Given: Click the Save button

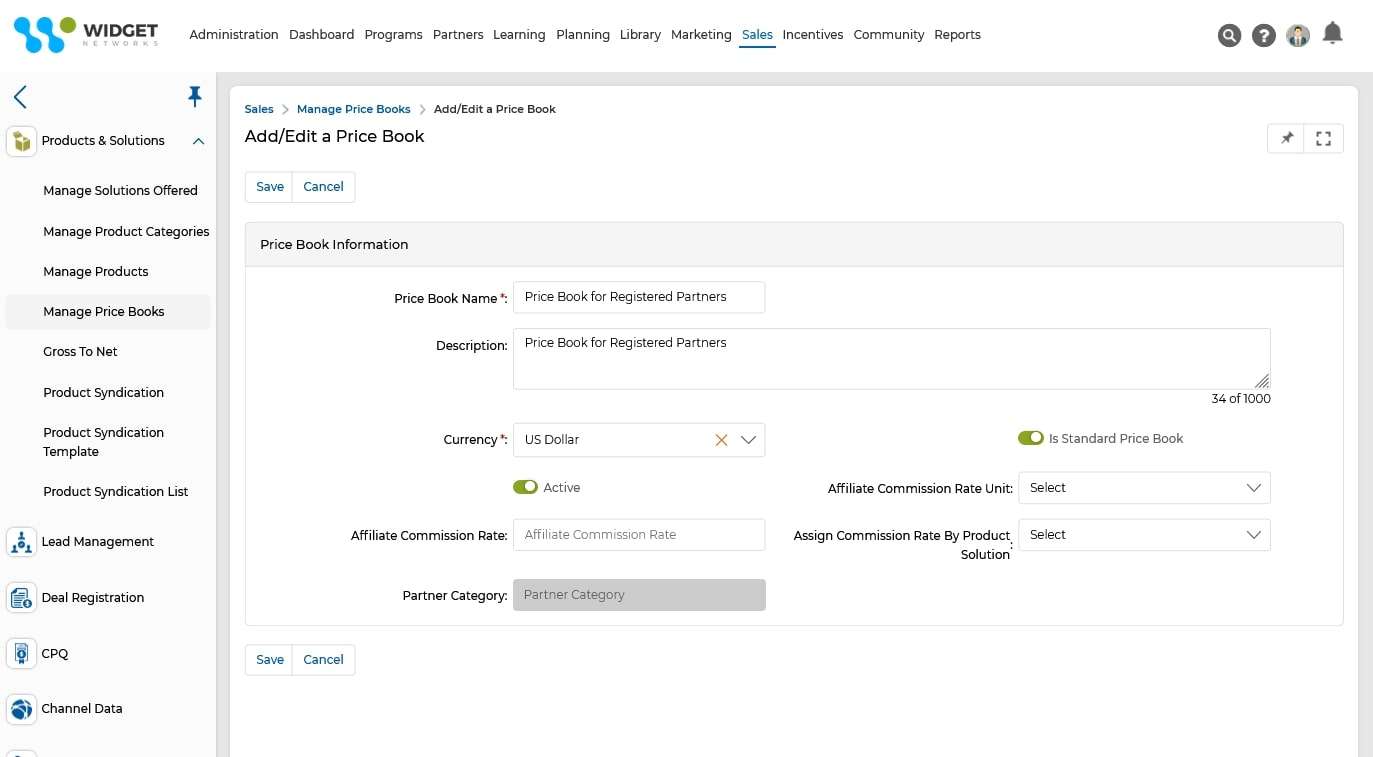Looking at the screenshot, I should tap(268, 186).
